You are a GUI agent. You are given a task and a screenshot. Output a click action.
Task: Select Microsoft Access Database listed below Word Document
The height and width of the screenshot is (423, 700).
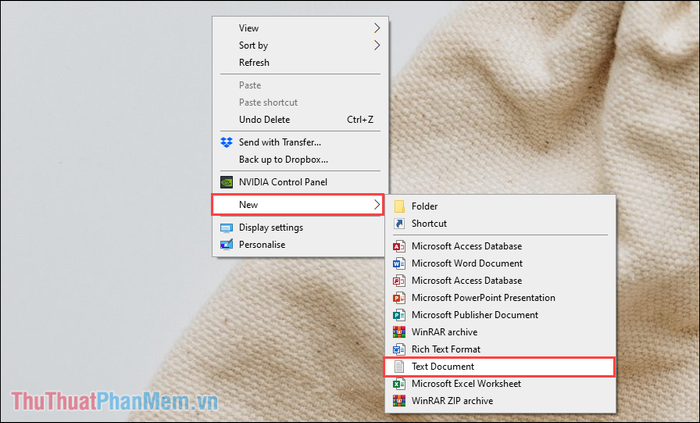point(467,281)
